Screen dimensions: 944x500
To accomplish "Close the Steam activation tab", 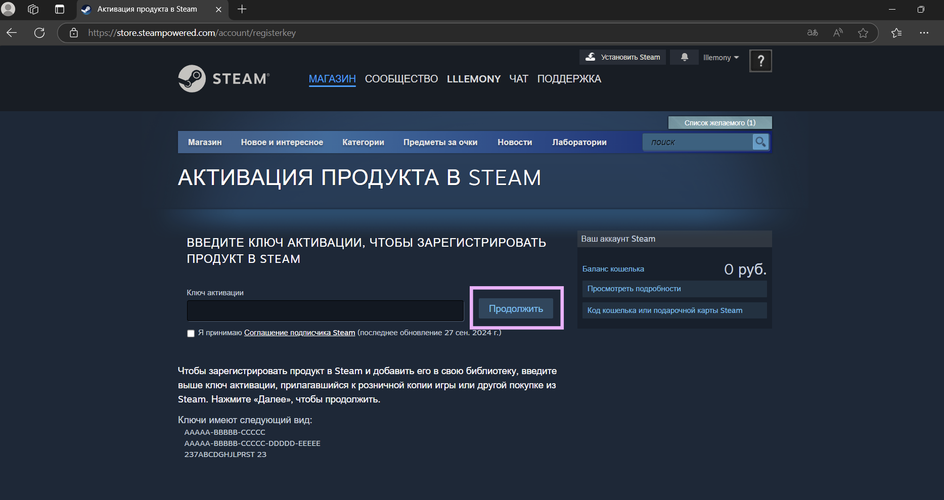I will 219,9.
